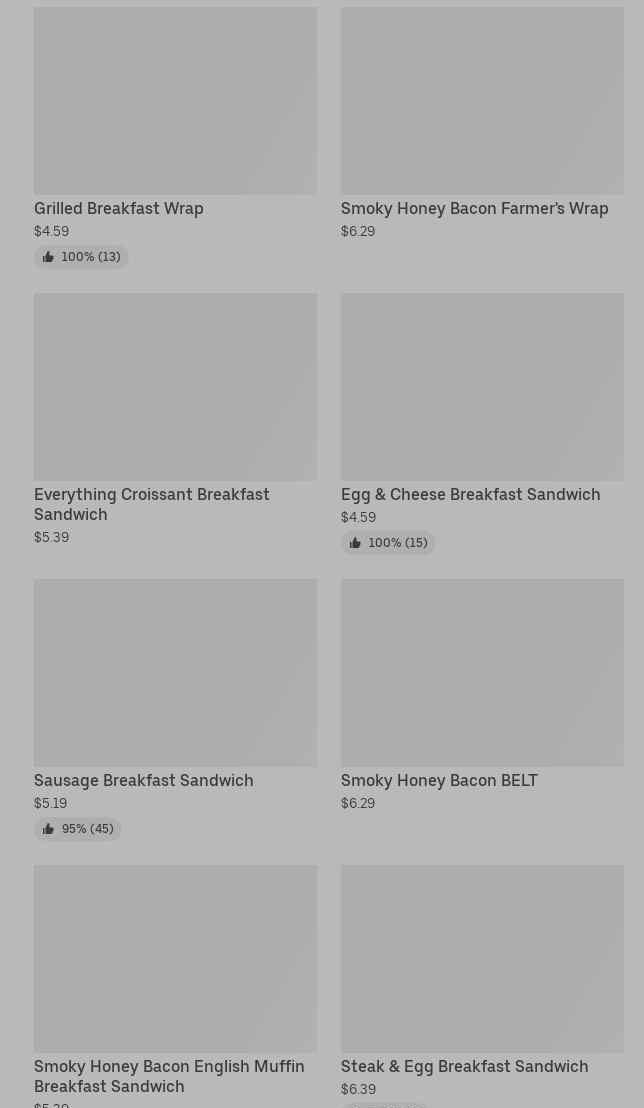Open Smoky Honey Bacon BELT image
The image size is (644, 1108).
[482, 673]
